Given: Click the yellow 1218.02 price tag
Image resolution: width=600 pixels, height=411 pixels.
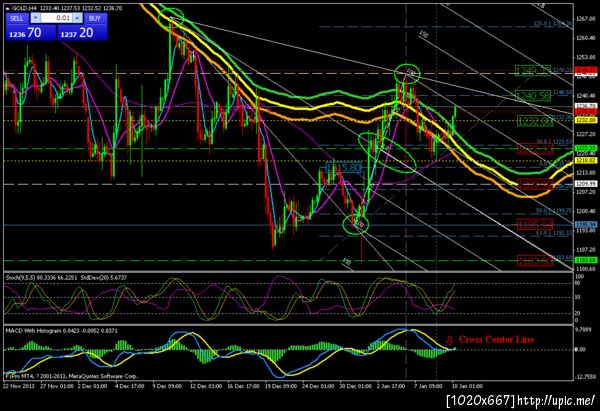Looking at the screenshot, I should click(586, 161).
